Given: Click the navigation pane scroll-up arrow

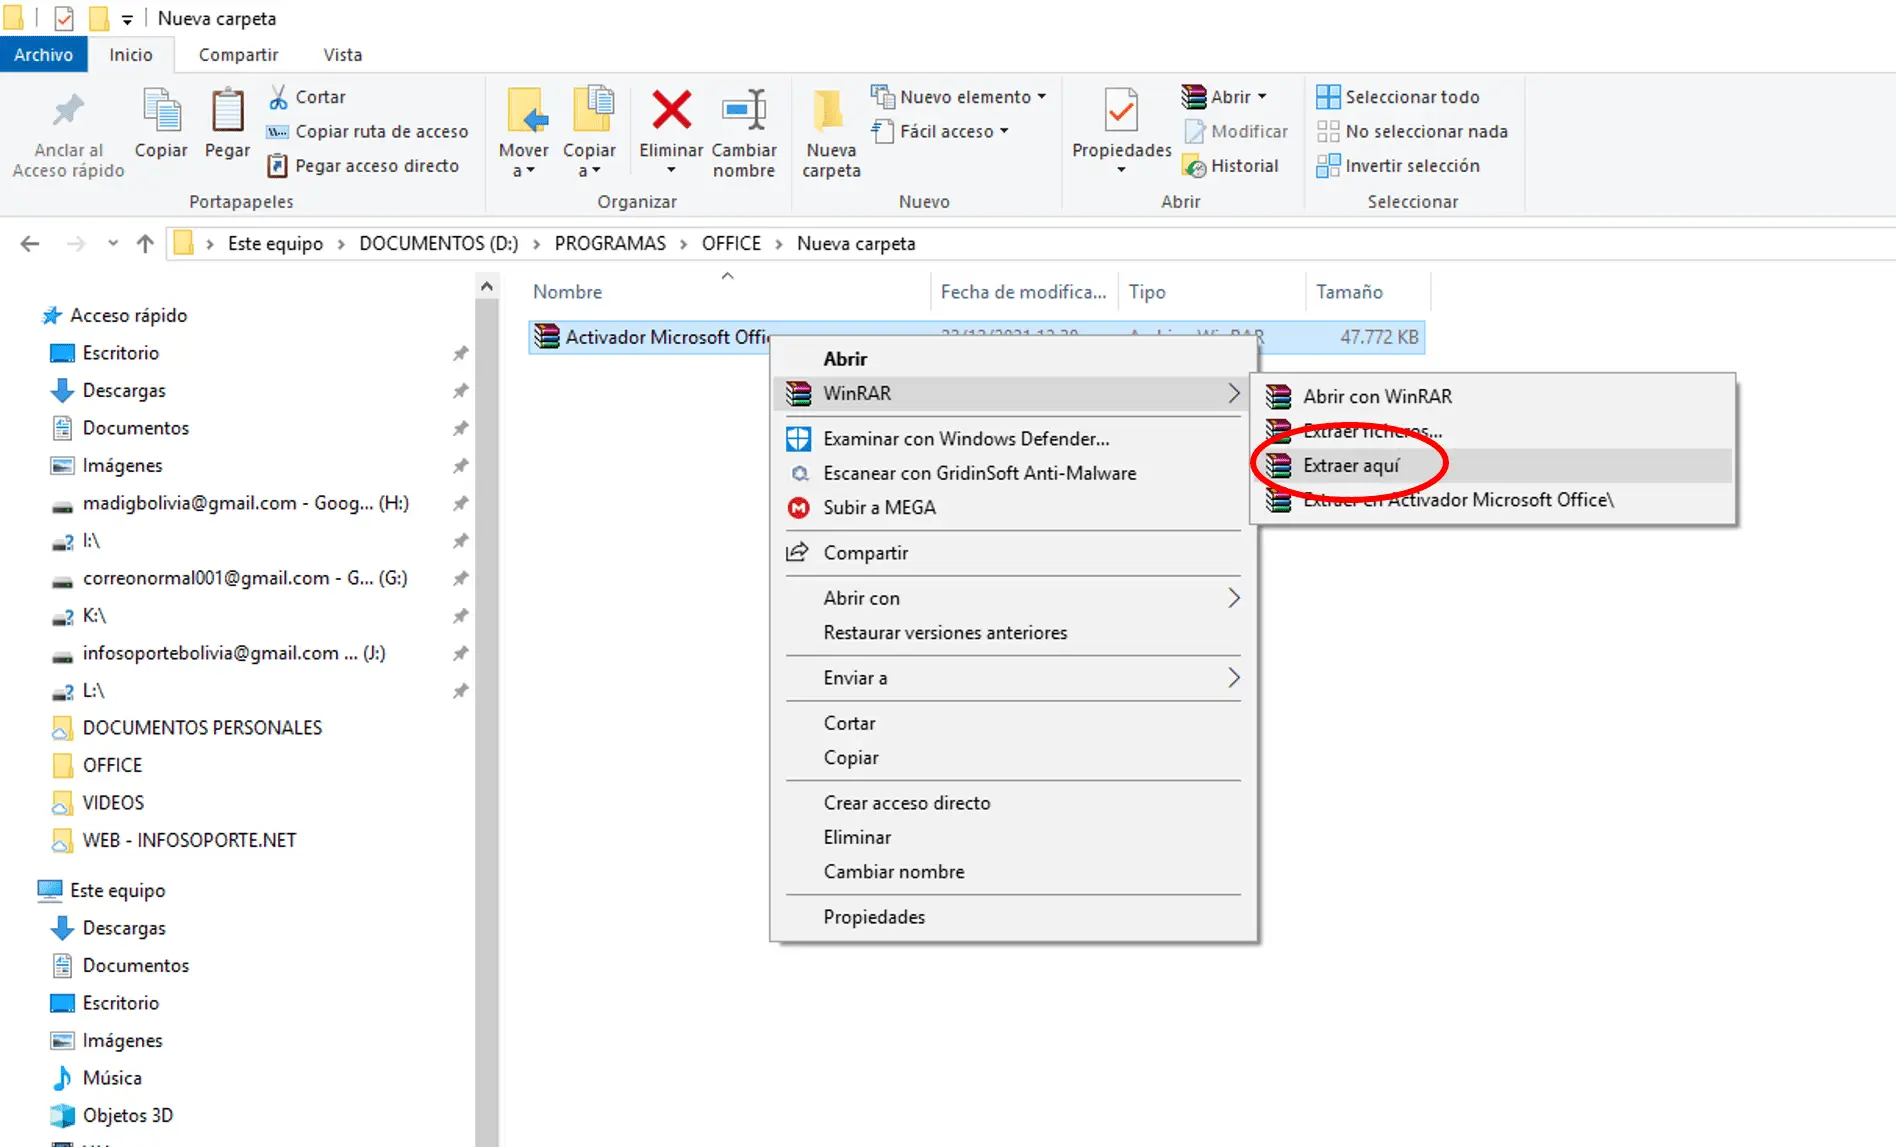Looking at the screenshot, I should point(486,286).
